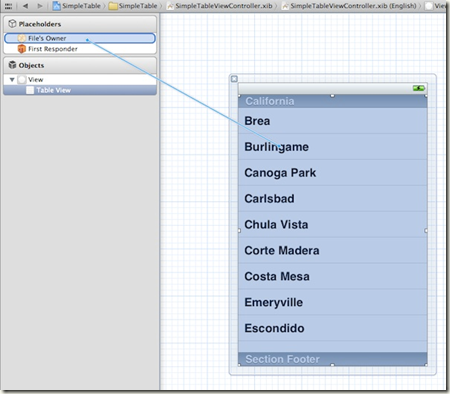The width and height of the screenshot is (450, 394).
Task: Collapse the View disclosure triangle
Action: point(12,80)
